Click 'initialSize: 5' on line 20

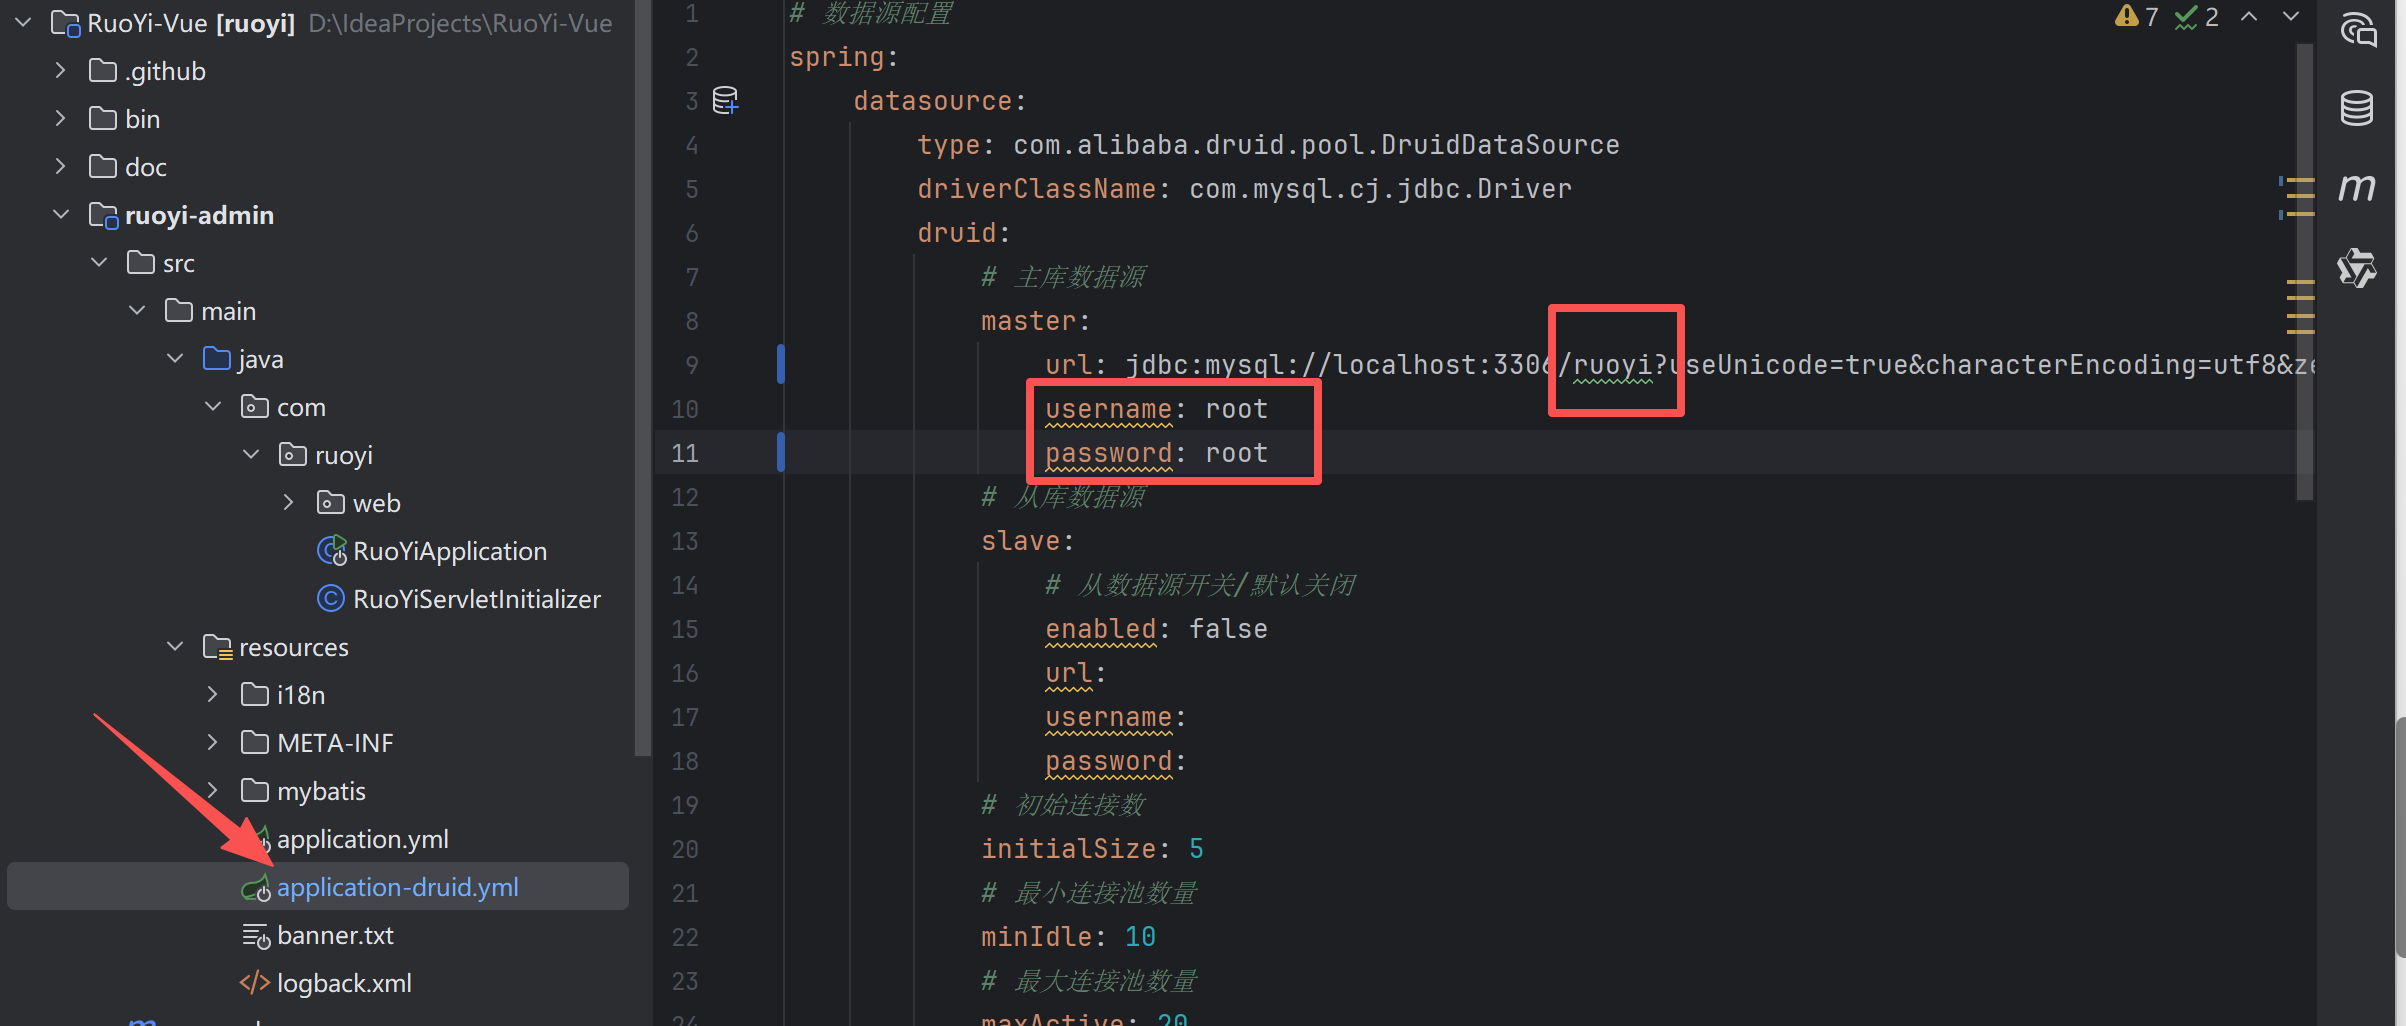tap(1093, 849)
